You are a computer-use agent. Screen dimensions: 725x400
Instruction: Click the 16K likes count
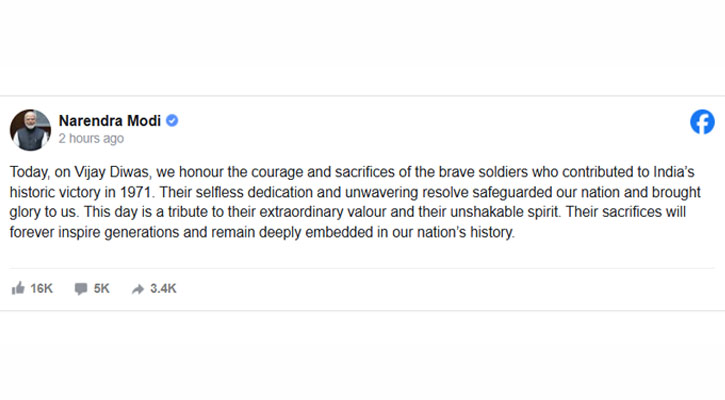click(x=42, y=288)
